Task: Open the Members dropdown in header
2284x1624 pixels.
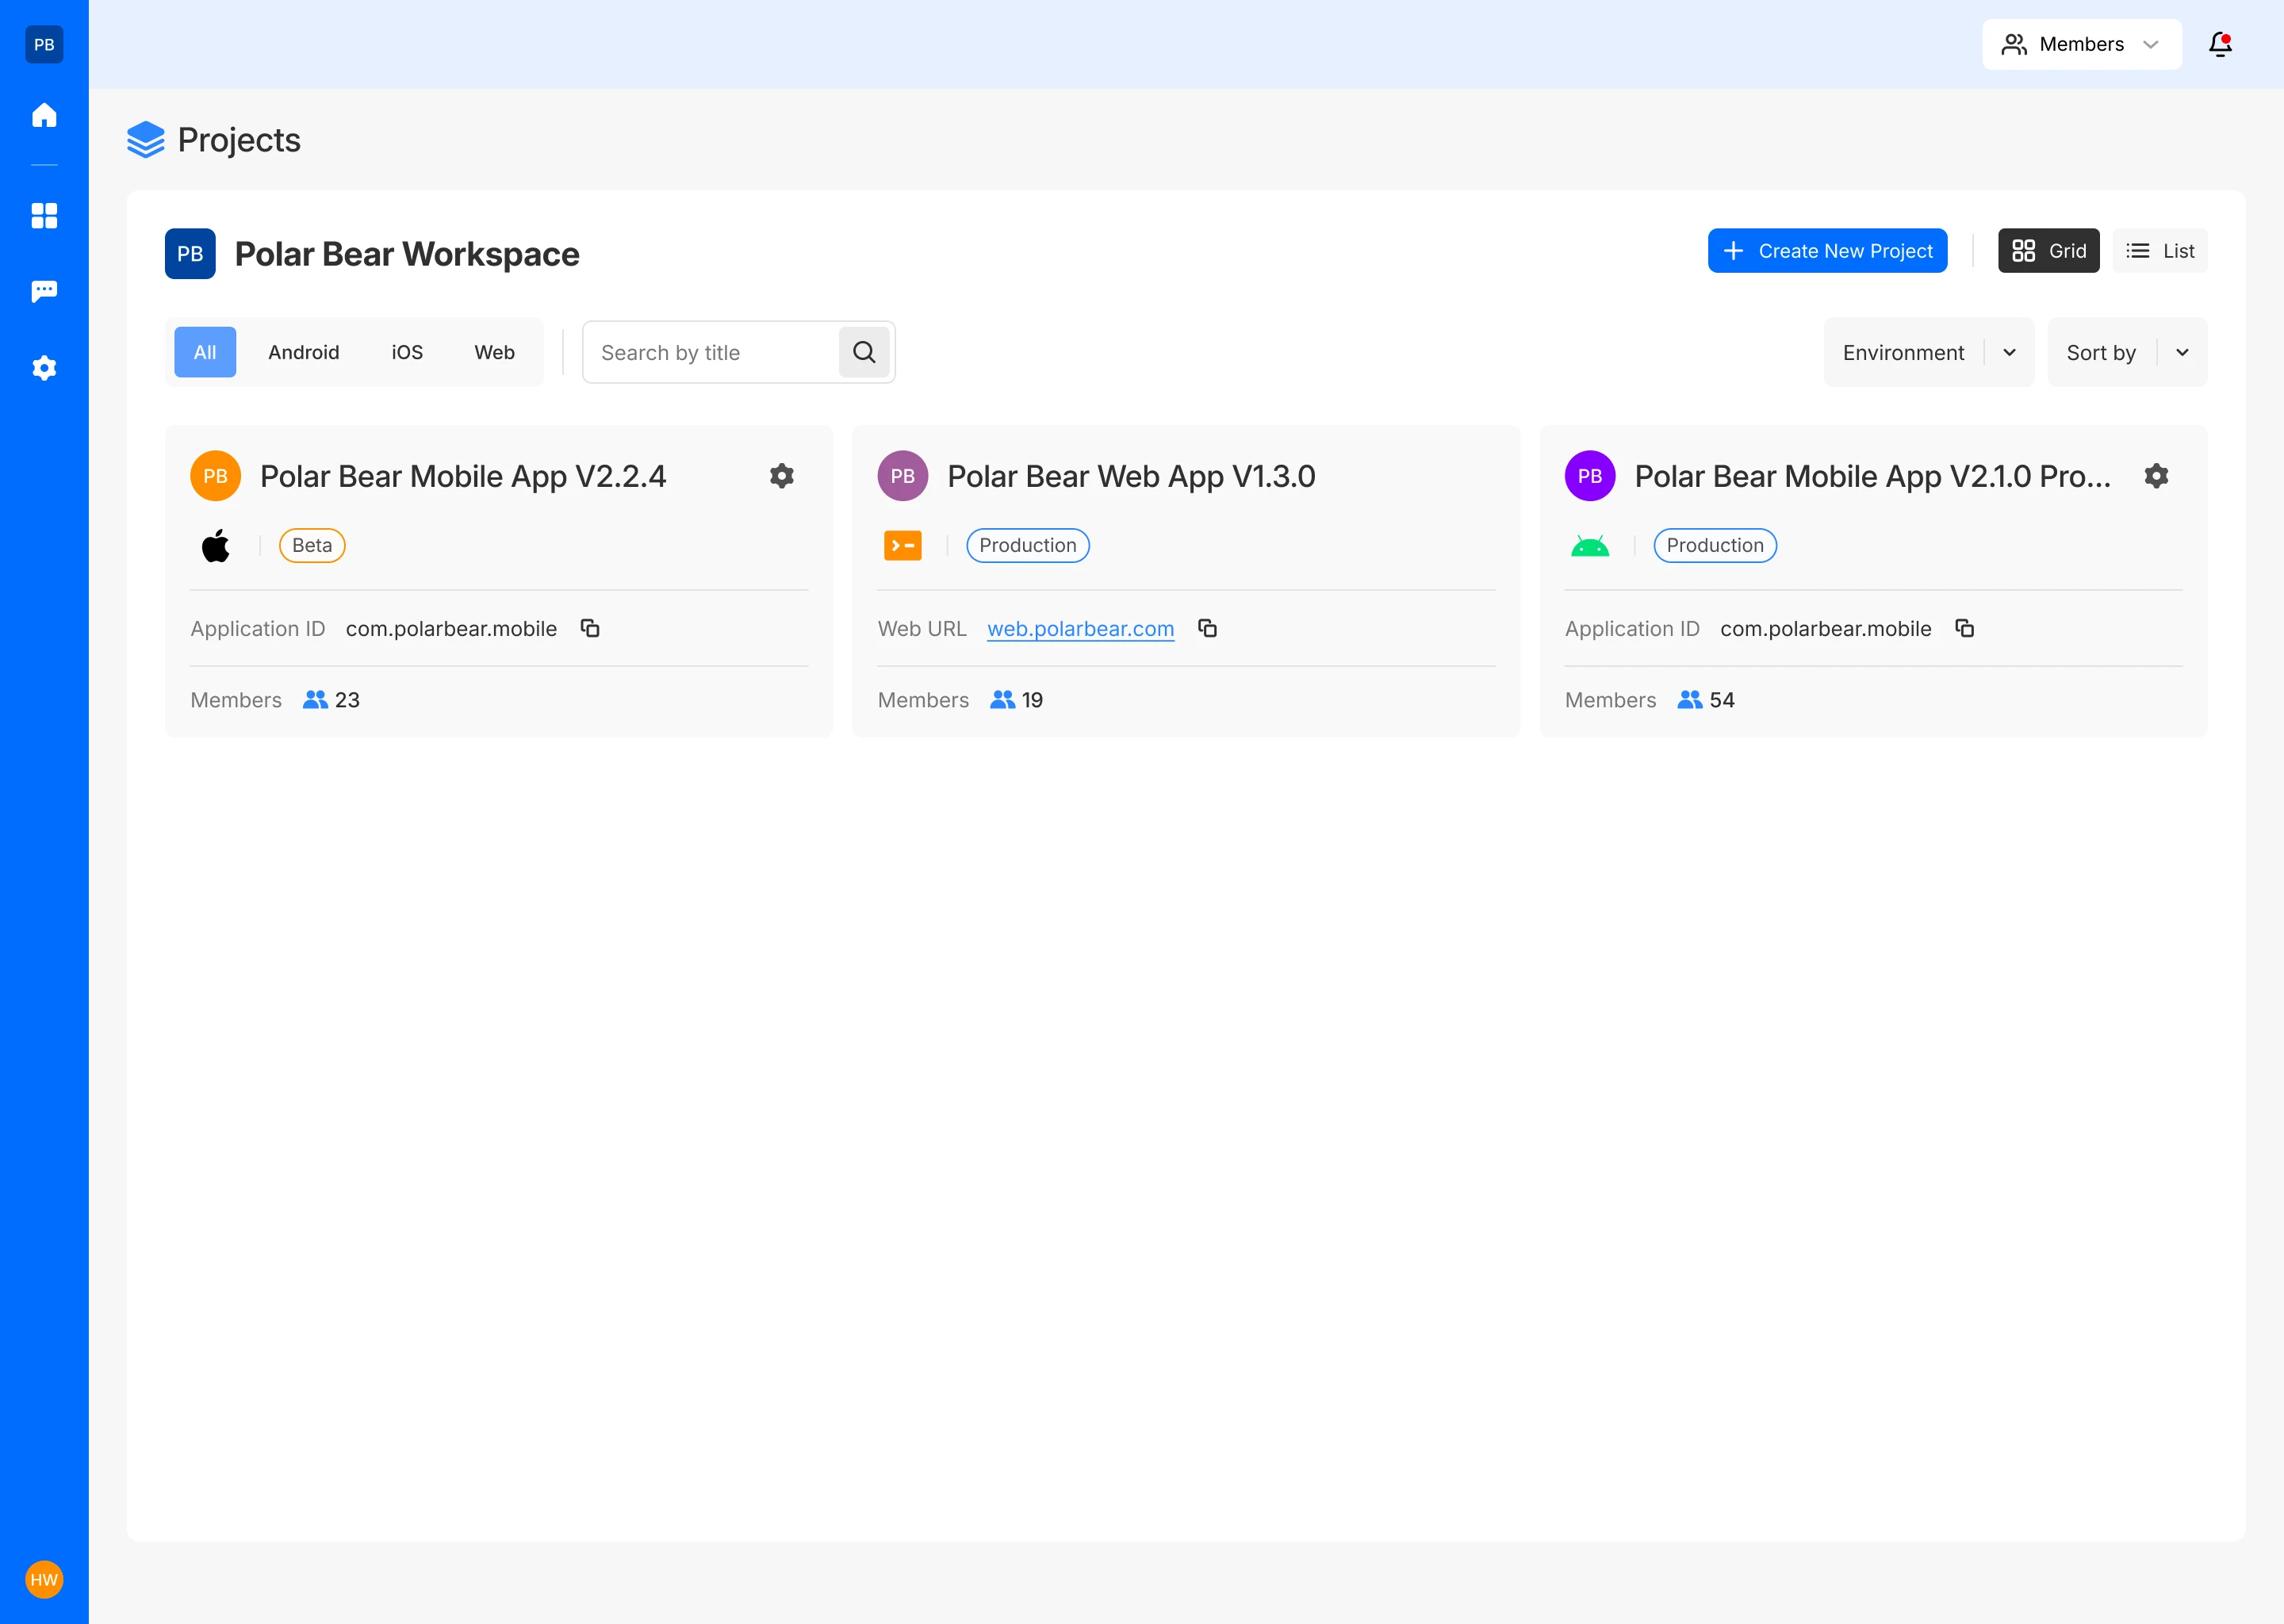Action: click(x=2081, y=44)
